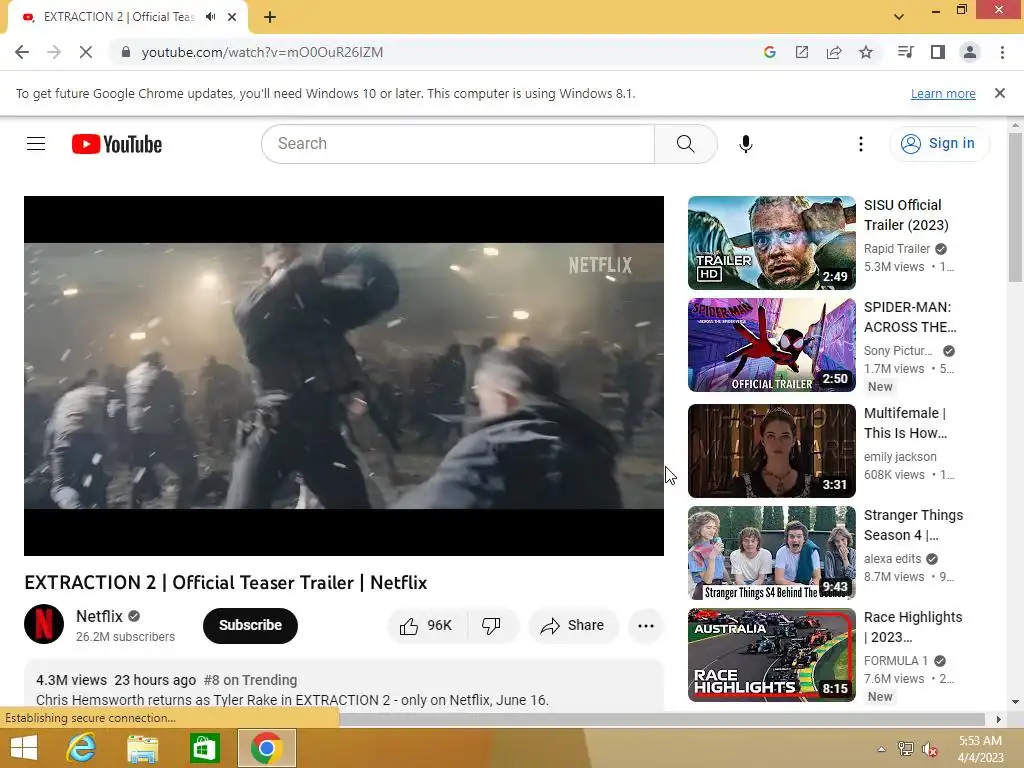The image size is (1024, 768).
Task: Select the Rapid Trailer channel name
Action: [897, 249]
